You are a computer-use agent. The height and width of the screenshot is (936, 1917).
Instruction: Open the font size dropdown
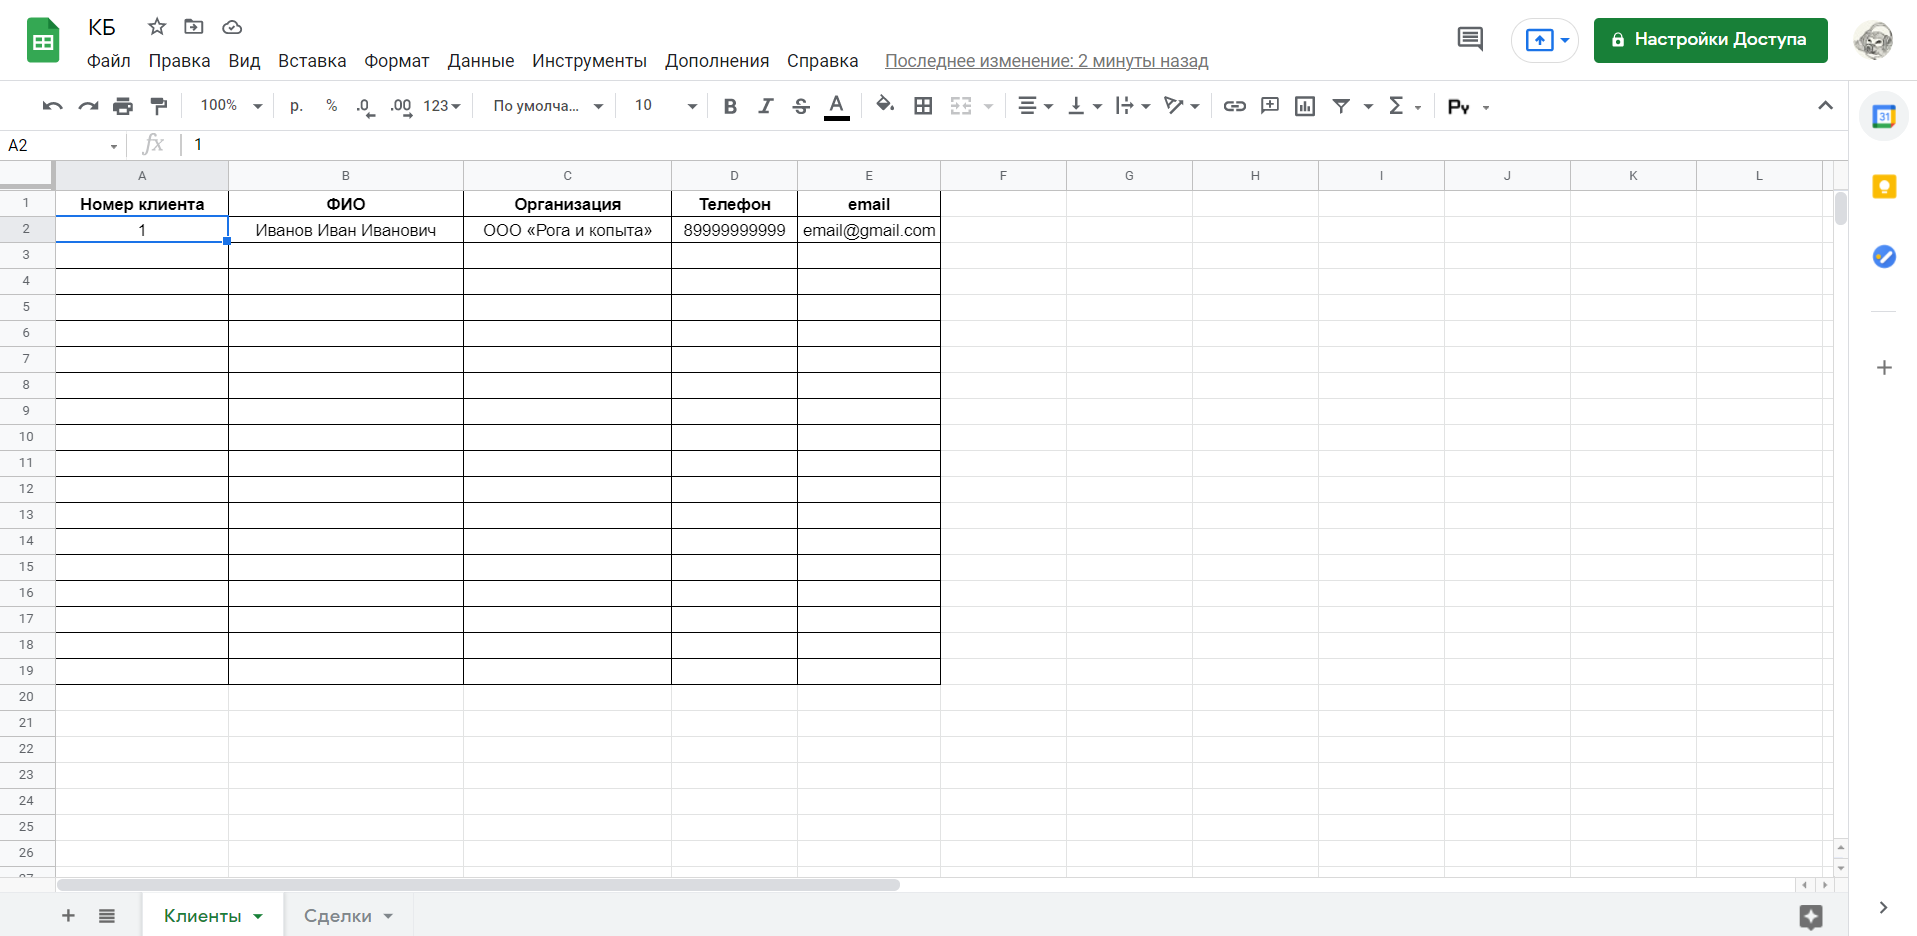(x=665, y=106)
